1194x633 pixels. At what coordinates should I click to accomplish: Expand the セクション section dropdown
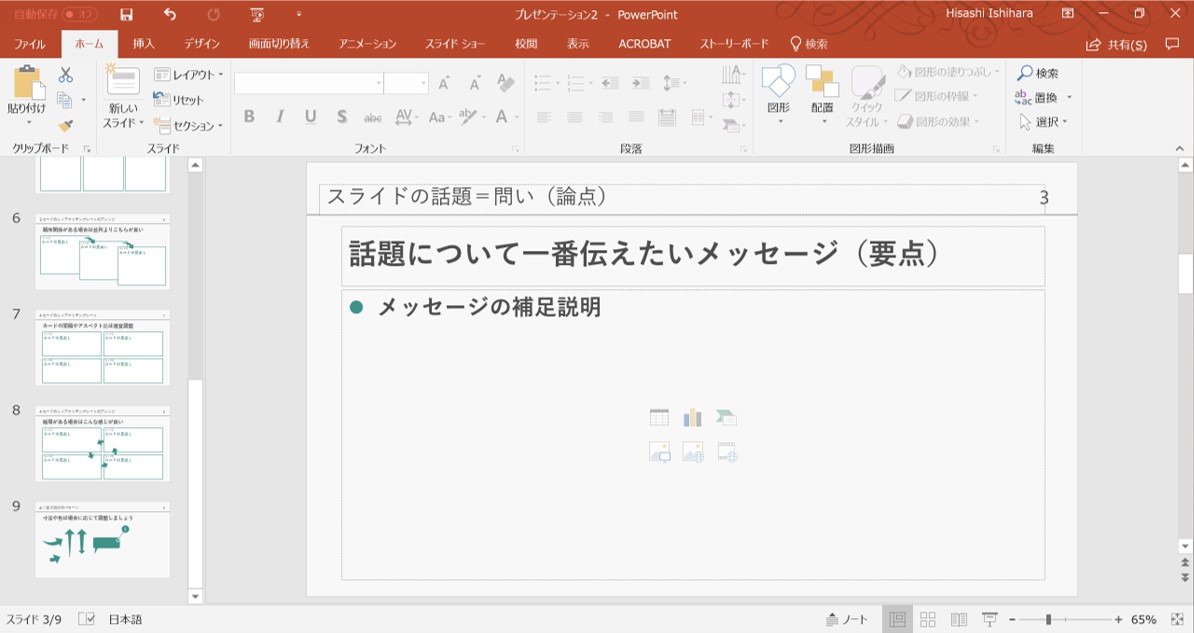188,126
